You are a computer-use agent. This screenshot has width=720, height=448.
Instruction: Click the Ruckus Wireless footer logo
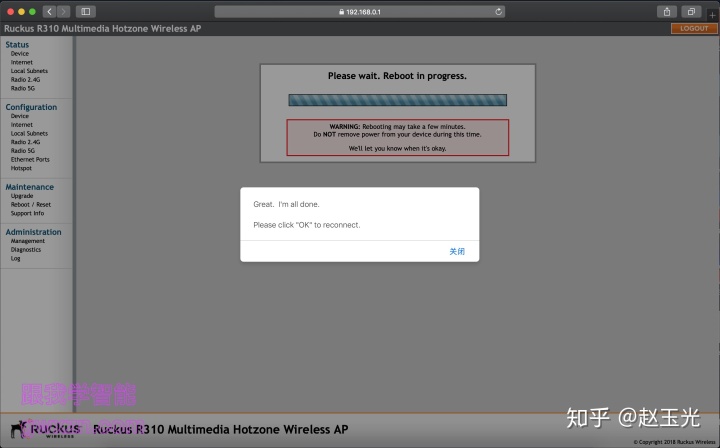pos(46,429)
